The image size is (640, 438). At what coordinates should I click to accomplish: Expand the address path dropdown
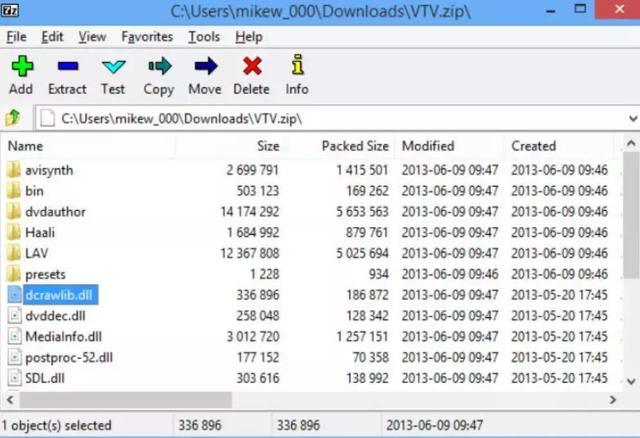(x=633, y=118)
